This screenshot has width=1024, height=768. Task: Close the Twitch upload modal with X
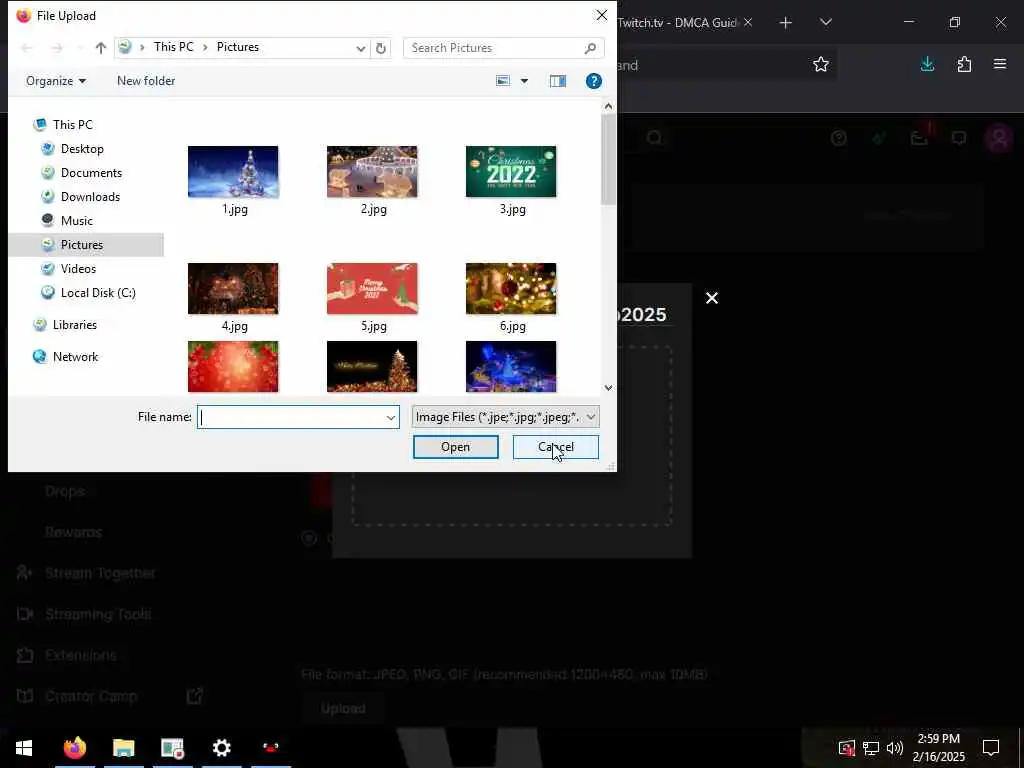712,298
